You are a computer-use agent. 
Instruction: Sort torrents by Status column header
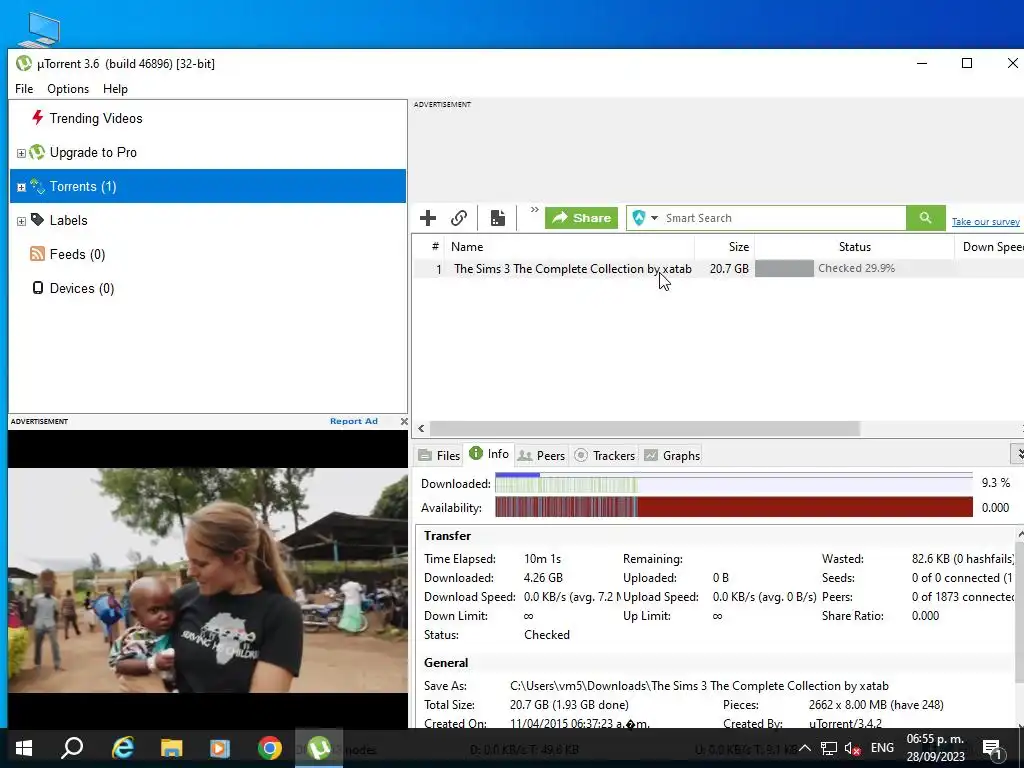[854, 247]
